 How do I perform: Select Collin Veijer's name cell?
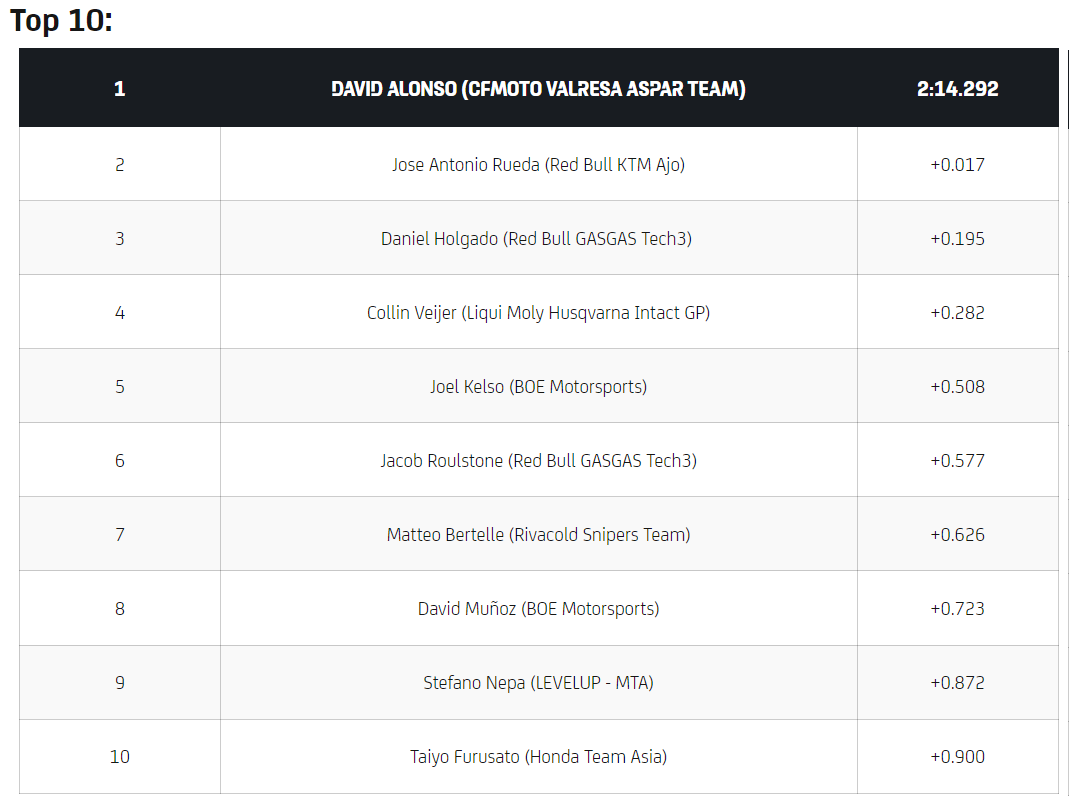pyautogui.click(x=538, y=313)
